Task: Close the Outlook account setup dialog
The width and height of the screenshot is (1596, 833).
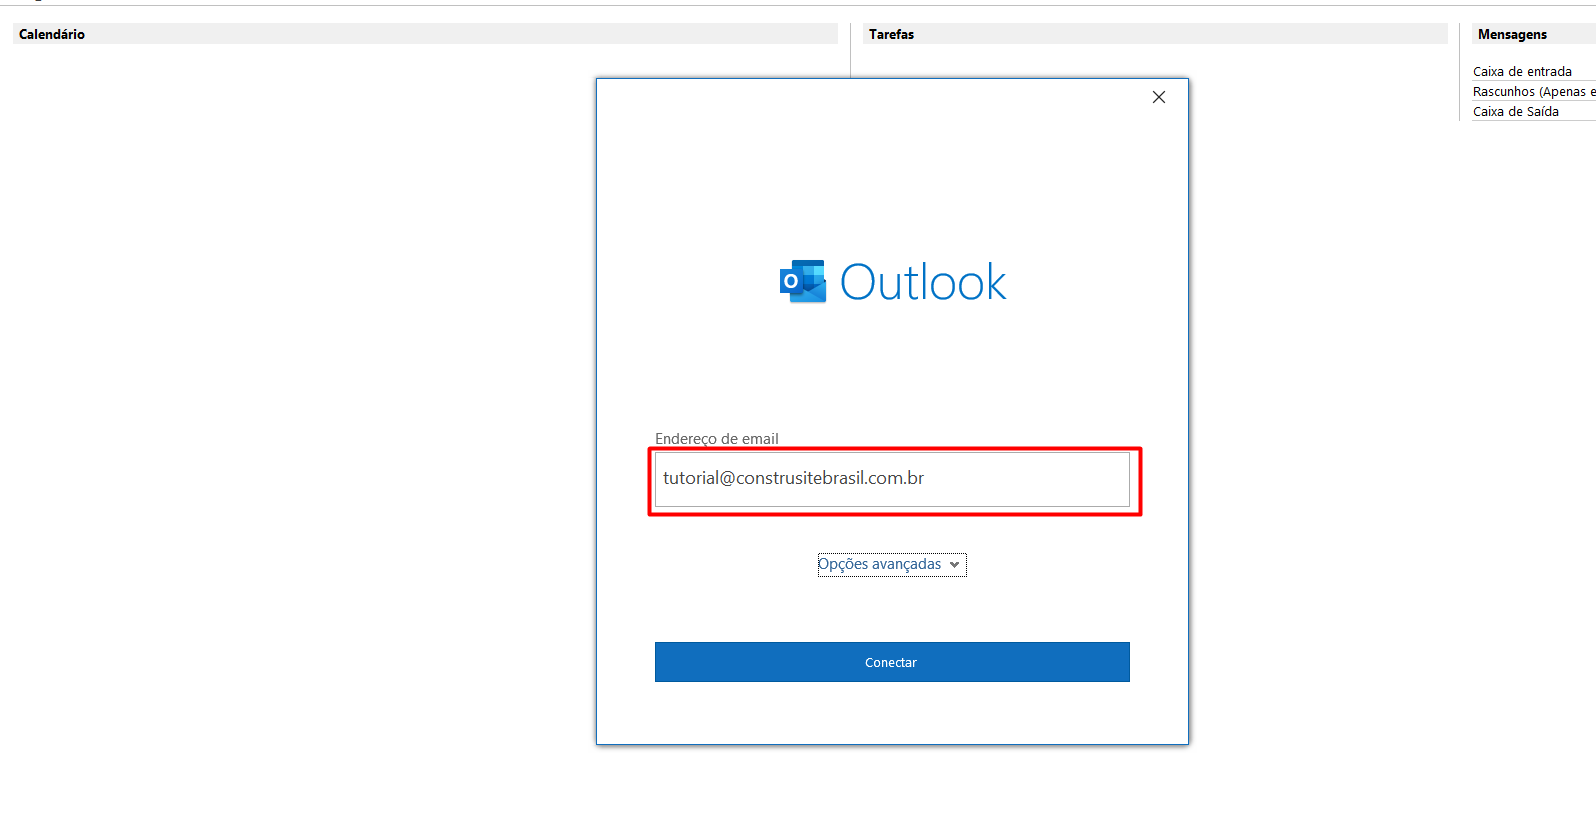Action: (x=1158, y=97)
